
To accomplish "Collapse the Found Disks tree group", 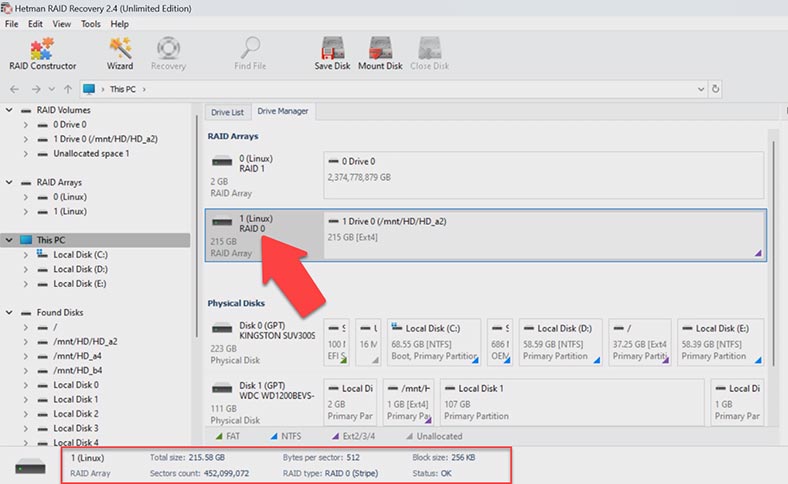I will coord(9,312).
